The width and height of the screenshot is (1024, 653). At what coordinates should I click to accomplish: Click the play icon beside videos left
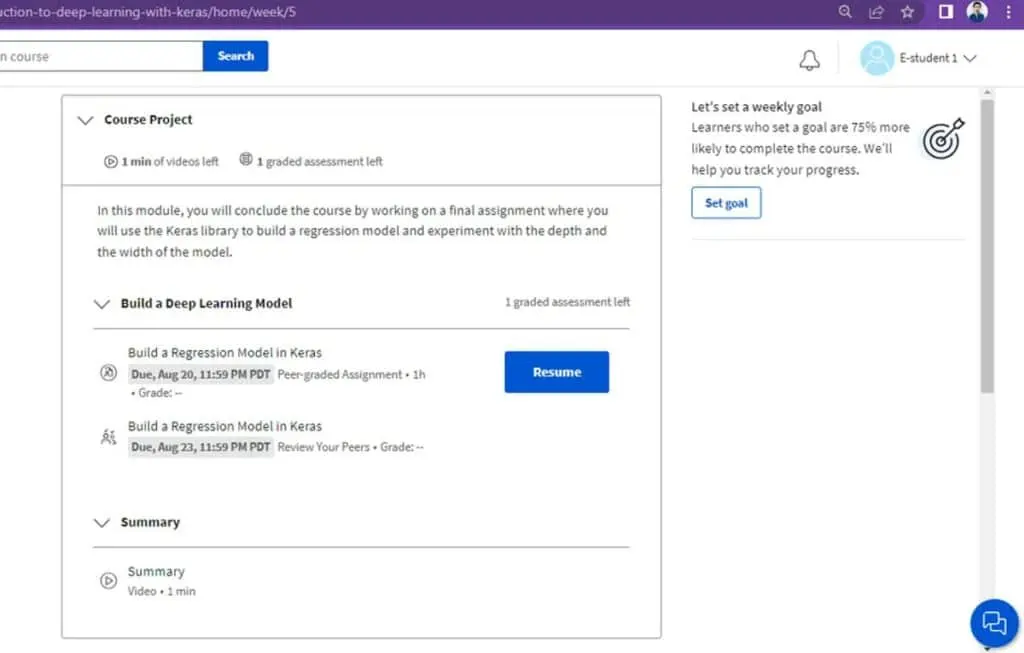click(x=110, y=161)
